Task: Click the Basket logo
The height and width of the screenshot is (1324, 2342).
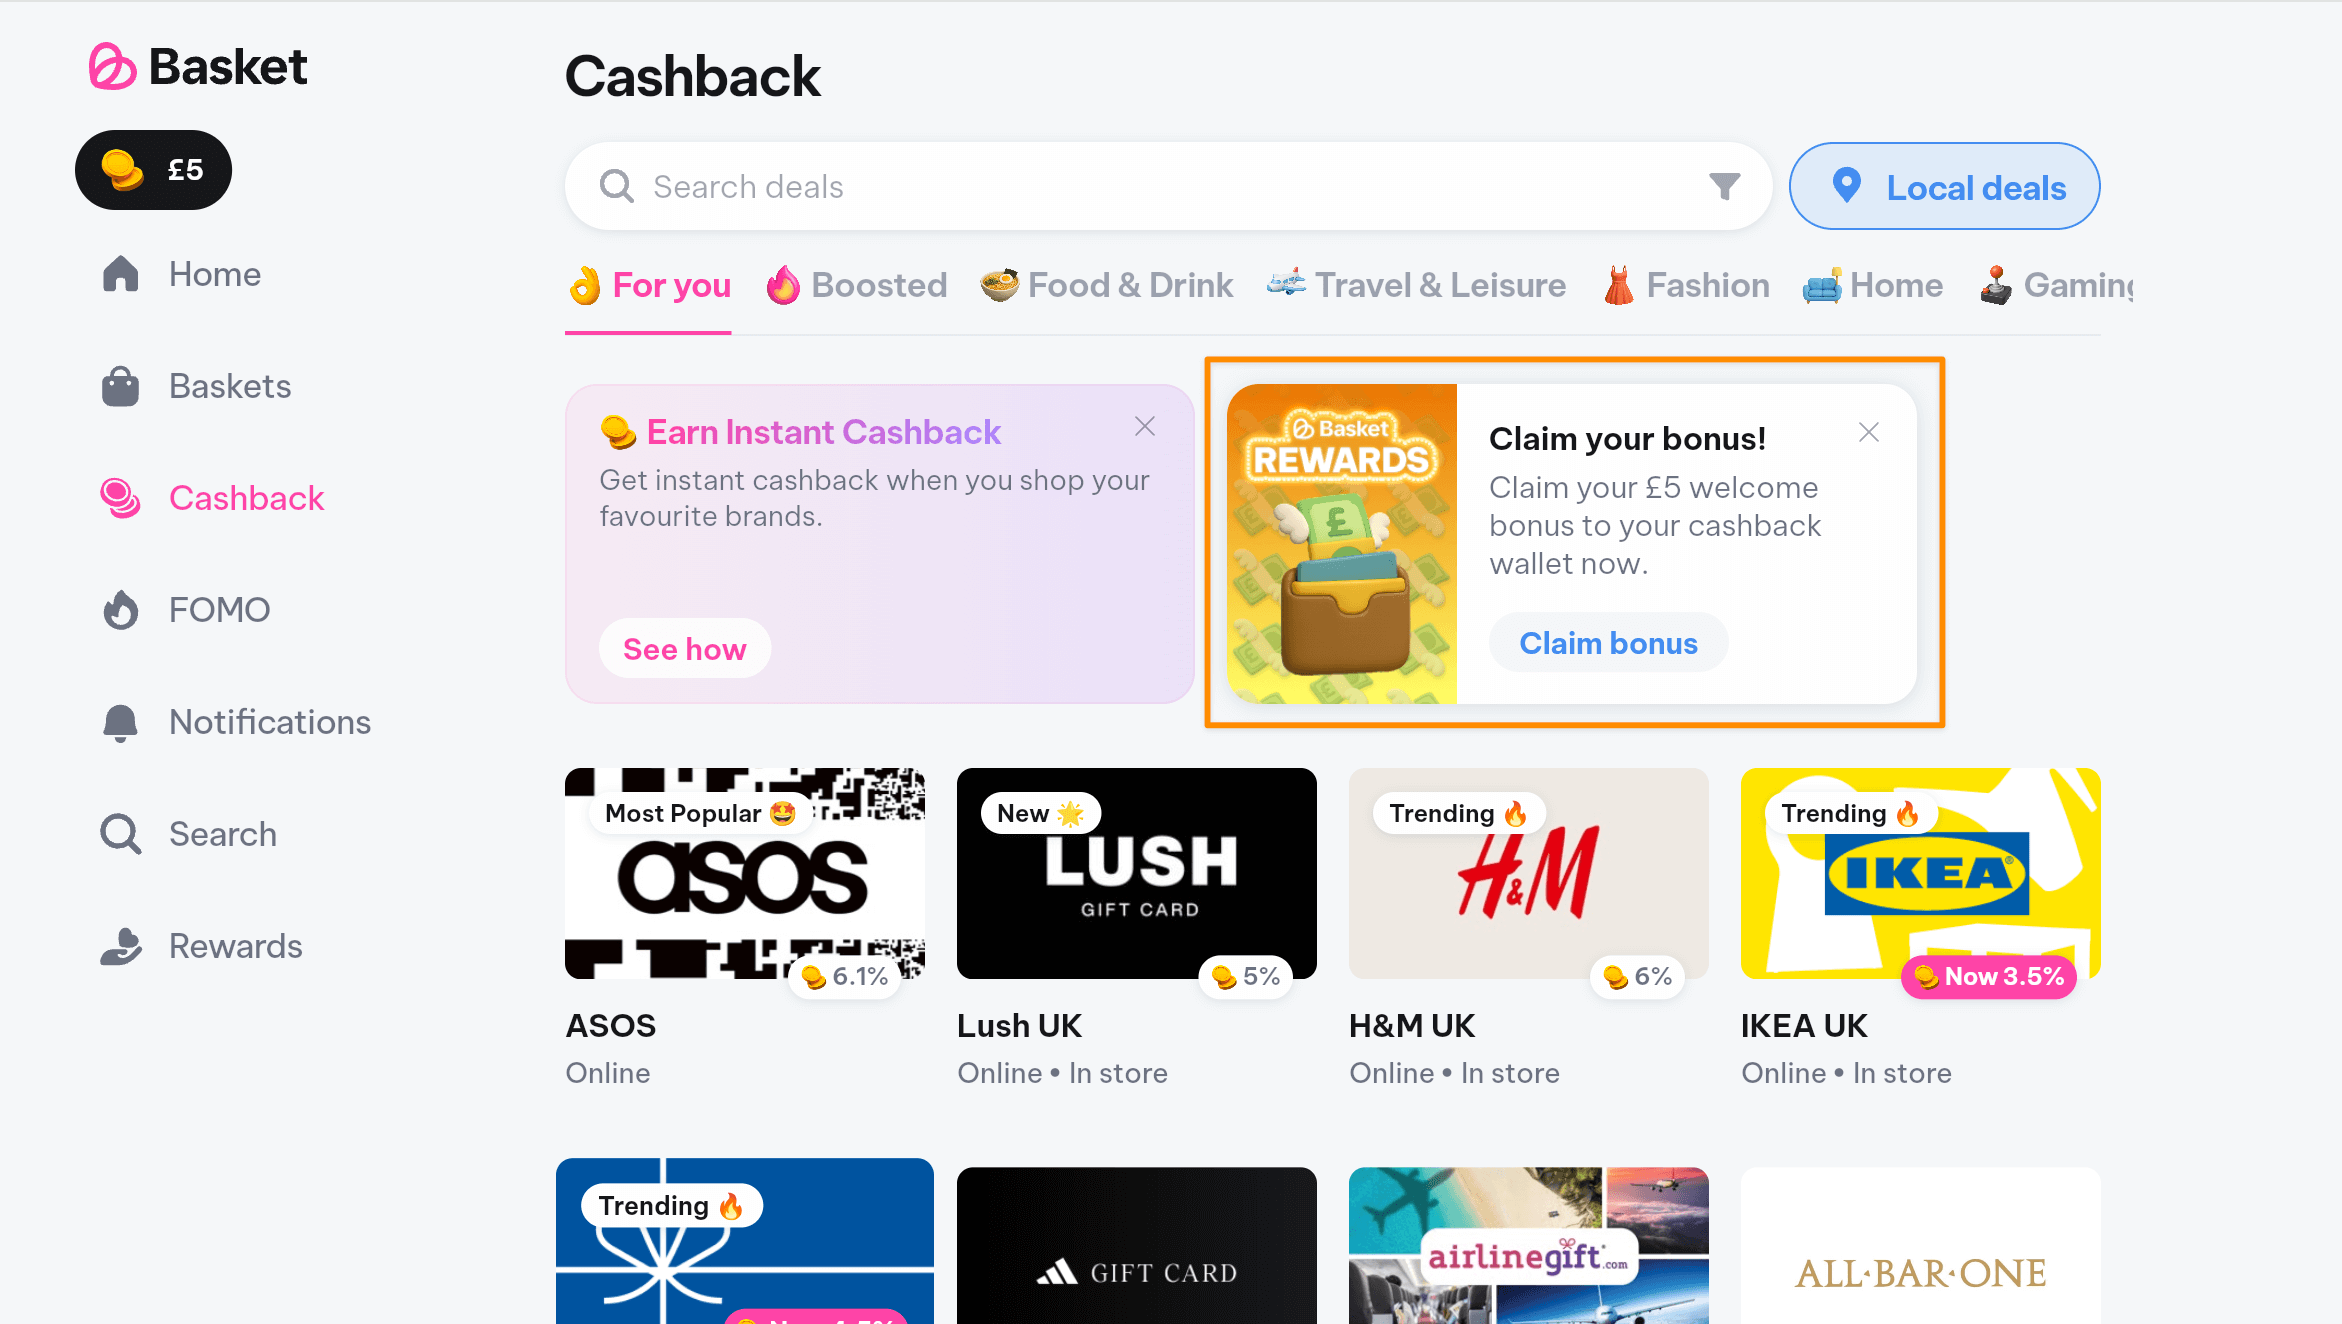Action: pos(198,67)
